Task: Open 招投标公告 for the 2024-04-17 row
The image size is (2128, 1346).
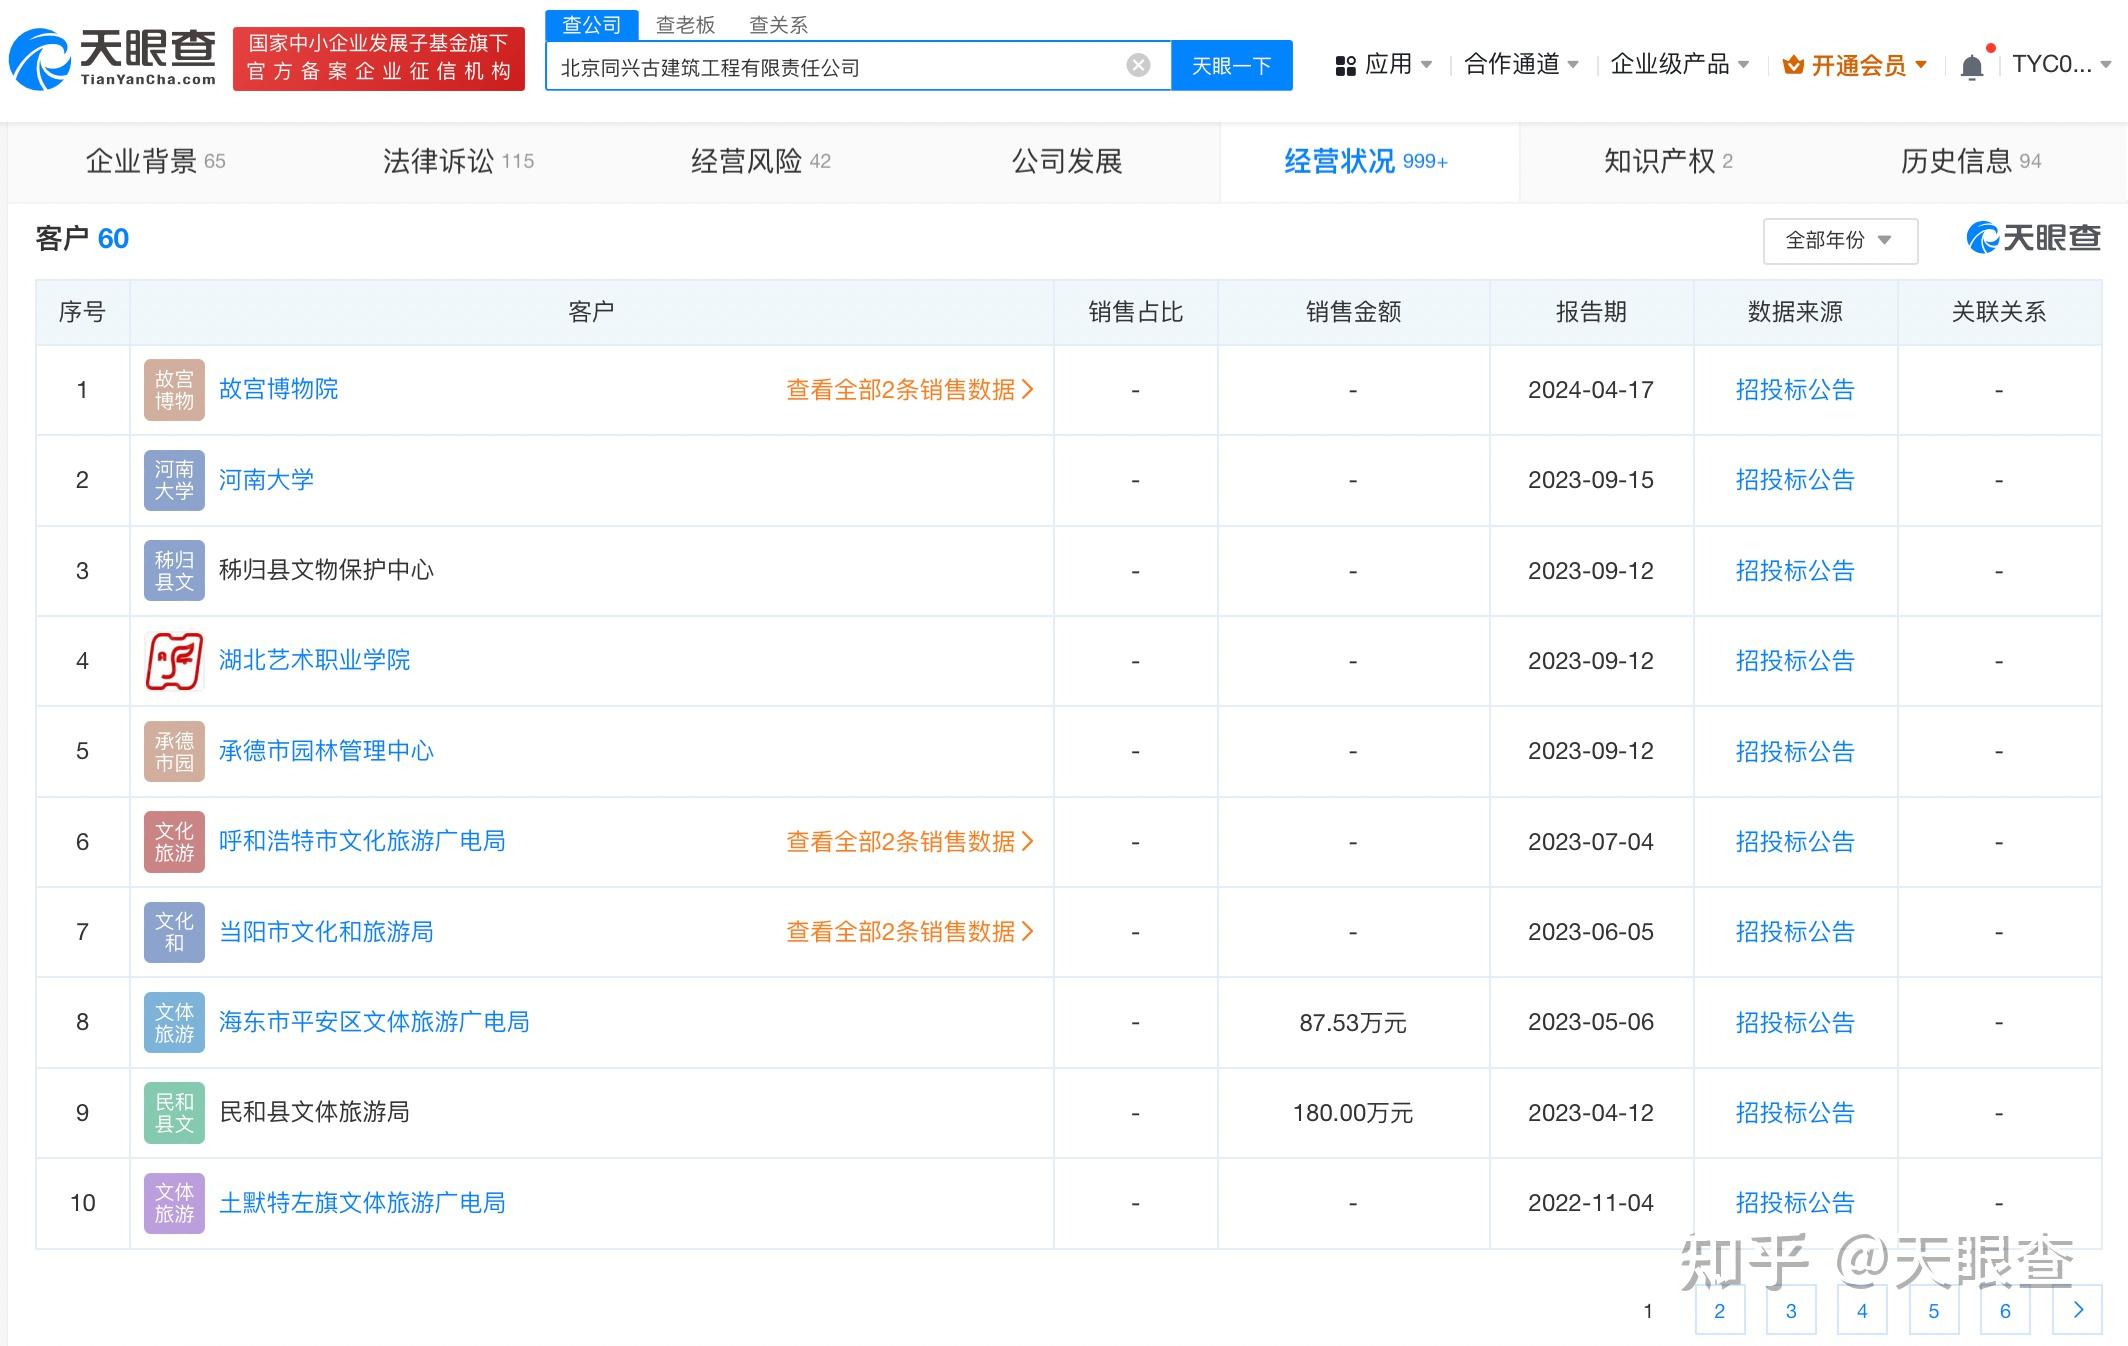Action: pyautogui.click(x=1795, y=390)
